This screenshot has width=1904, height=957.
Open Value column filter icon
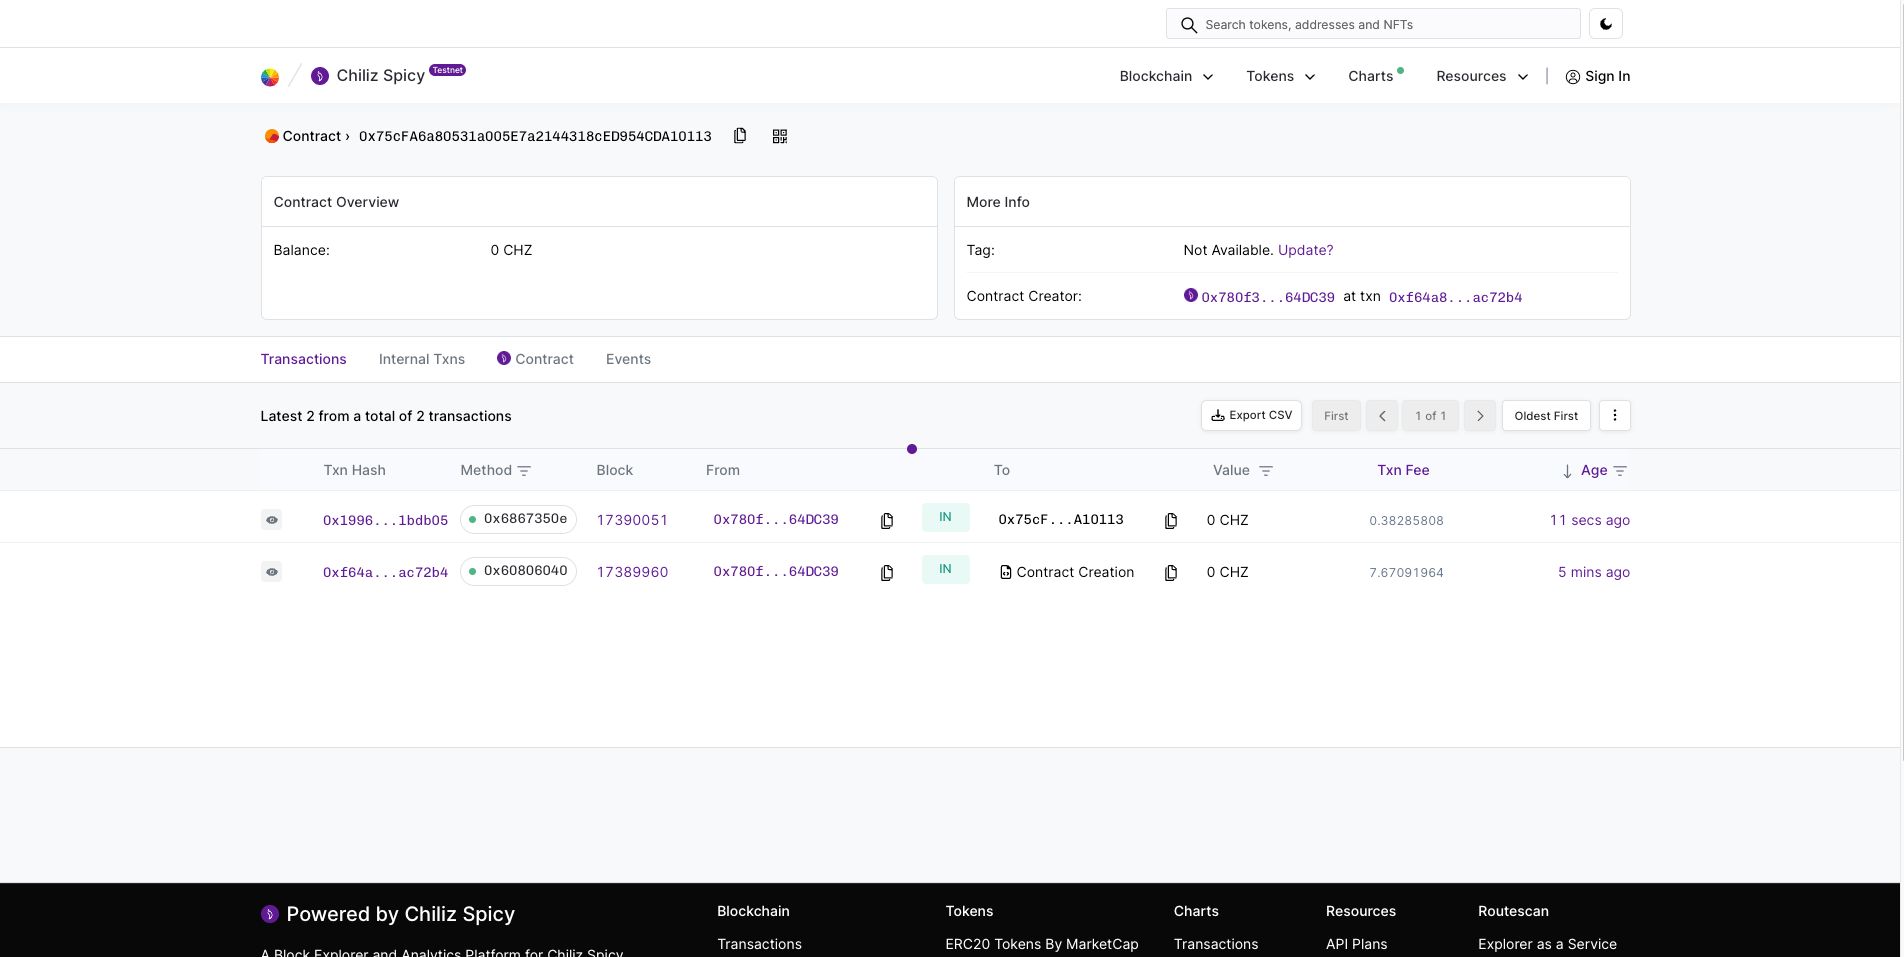coord(1266,471)
